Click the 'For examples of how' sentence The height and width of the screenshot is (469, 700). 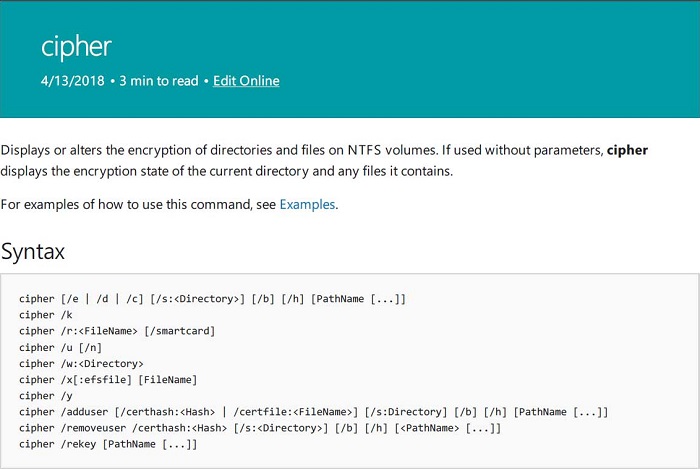pyautogui.click(x=170, y=204)
